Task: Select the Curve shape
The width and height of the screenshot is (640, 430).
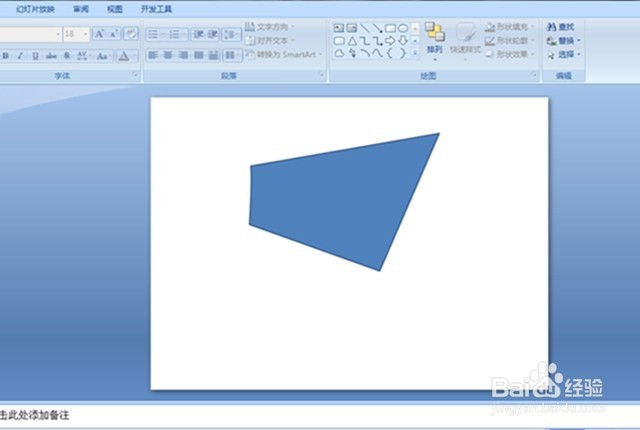Action: pyautogui.click(x=378, y=53)
